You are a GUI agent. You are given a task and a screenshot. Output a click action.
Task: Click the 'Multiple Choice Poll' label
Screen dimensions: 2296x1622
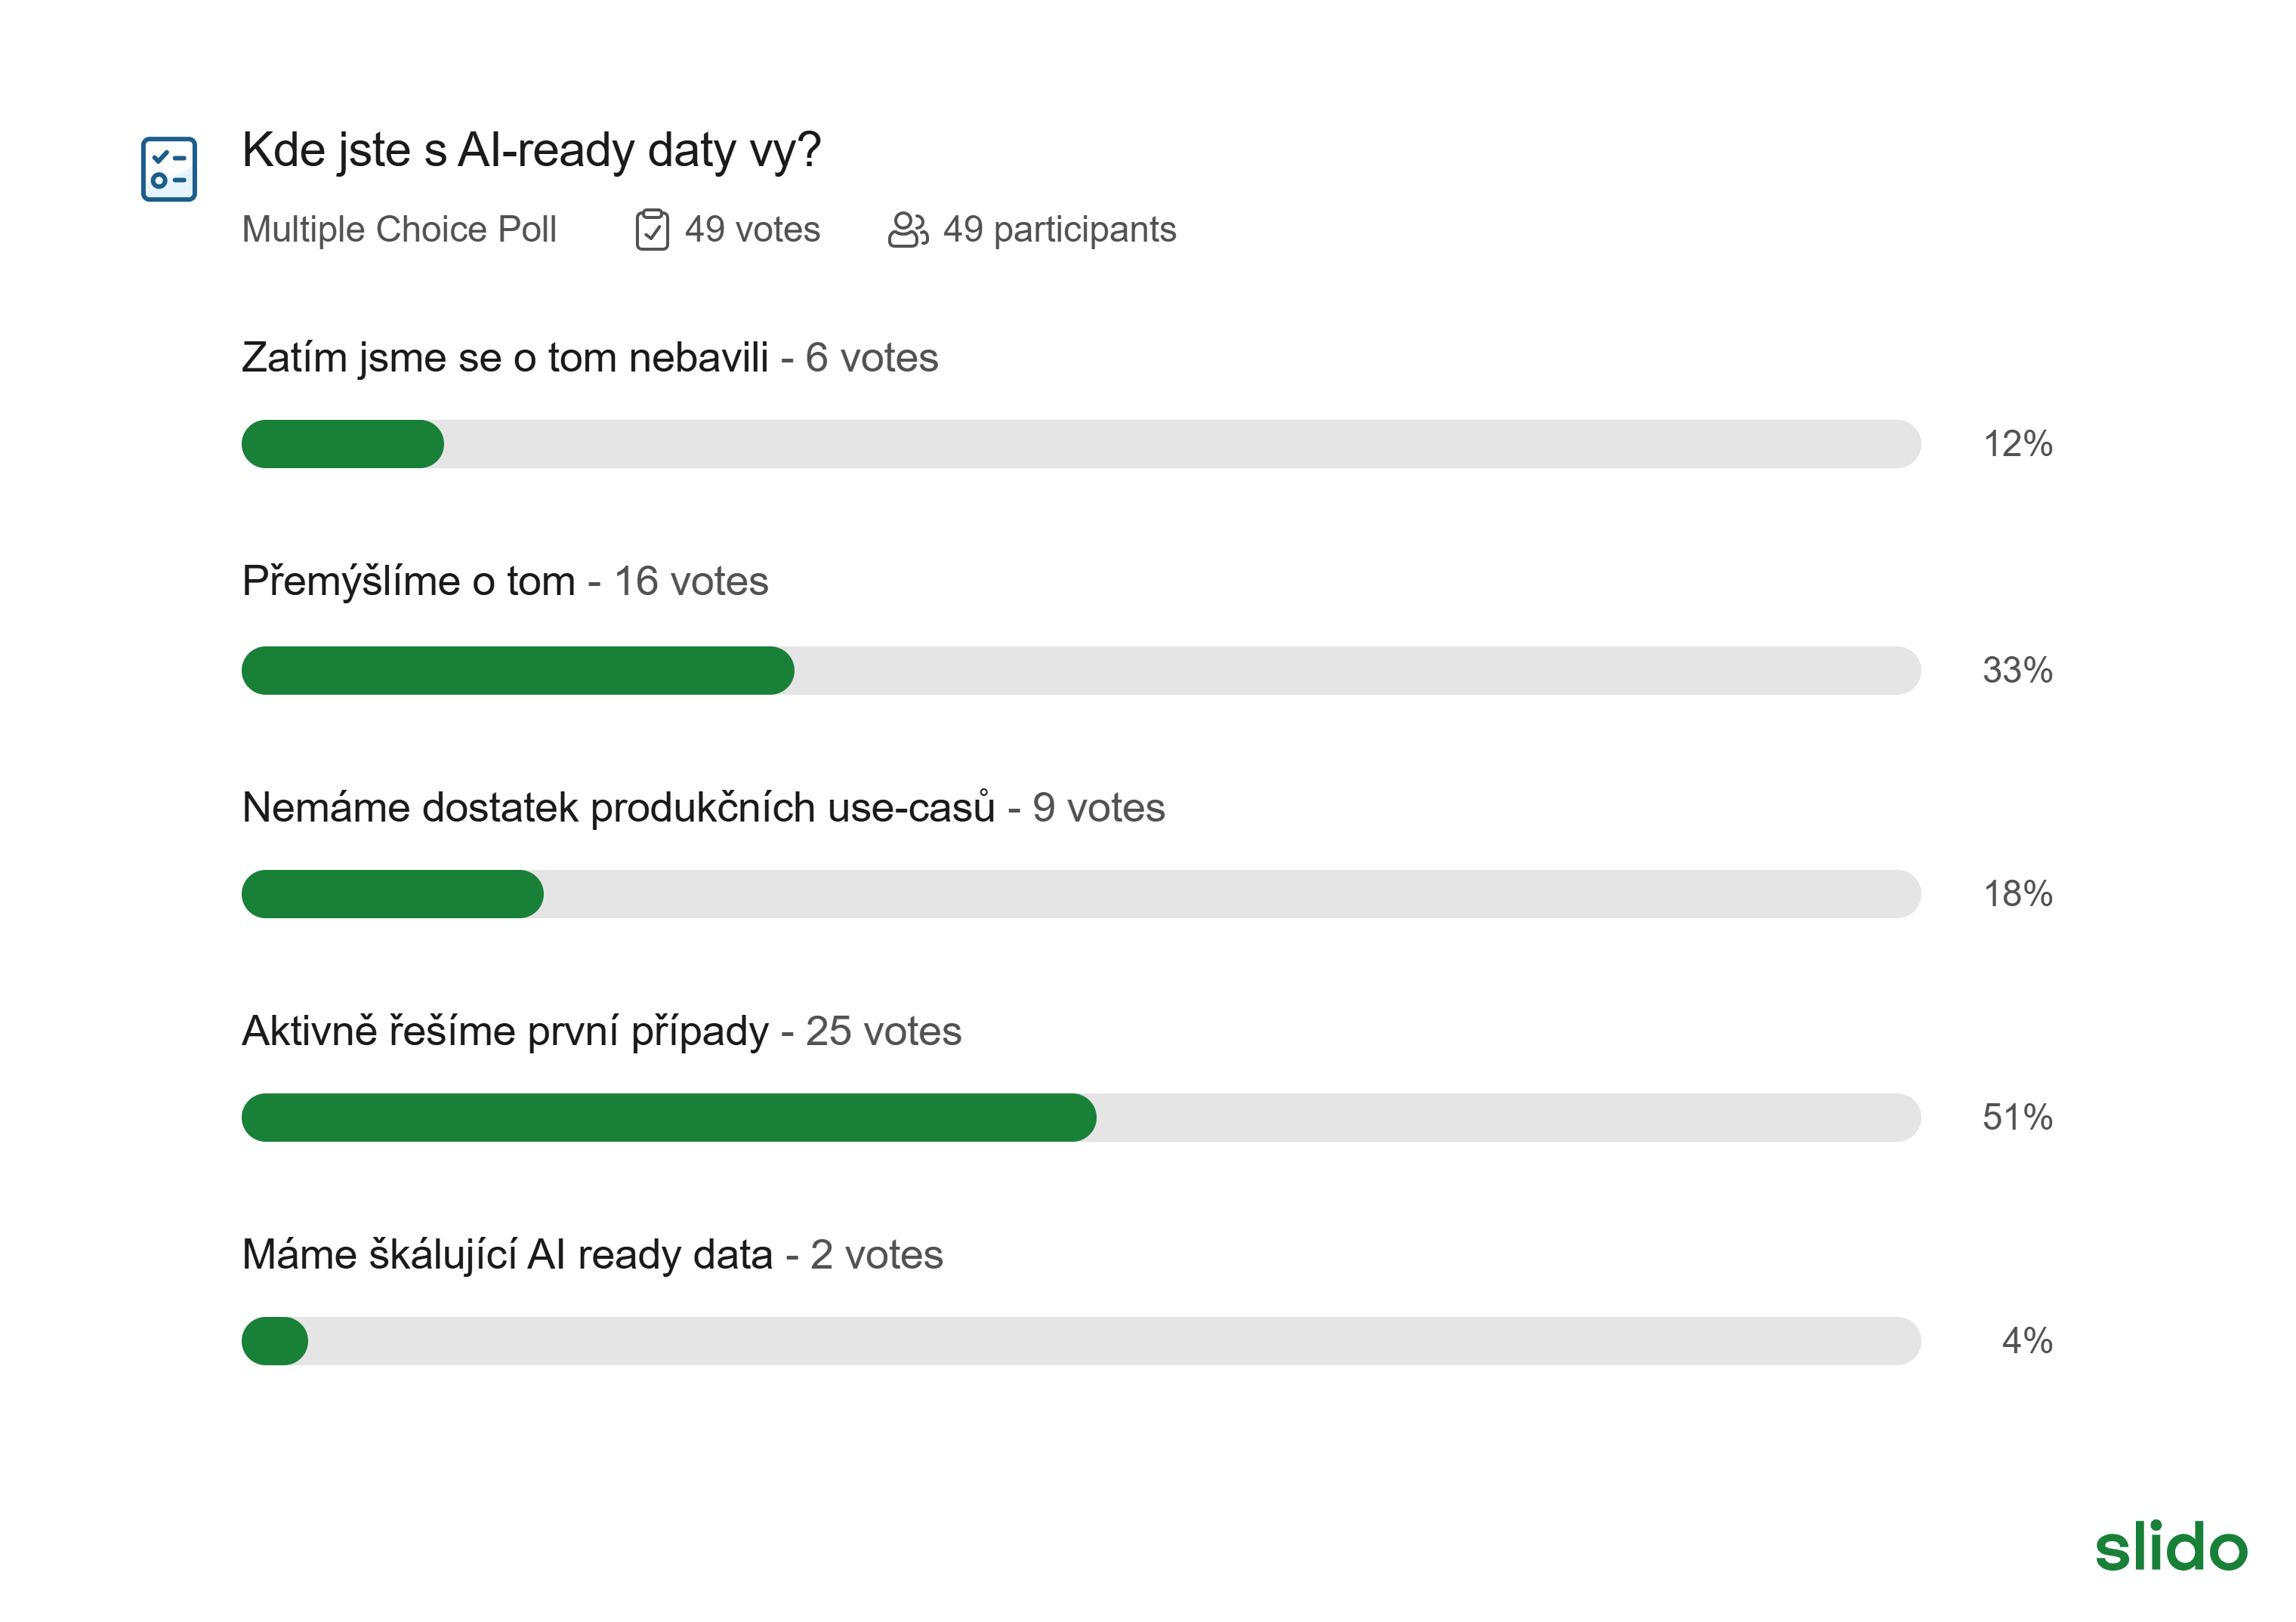click(399, 229)
